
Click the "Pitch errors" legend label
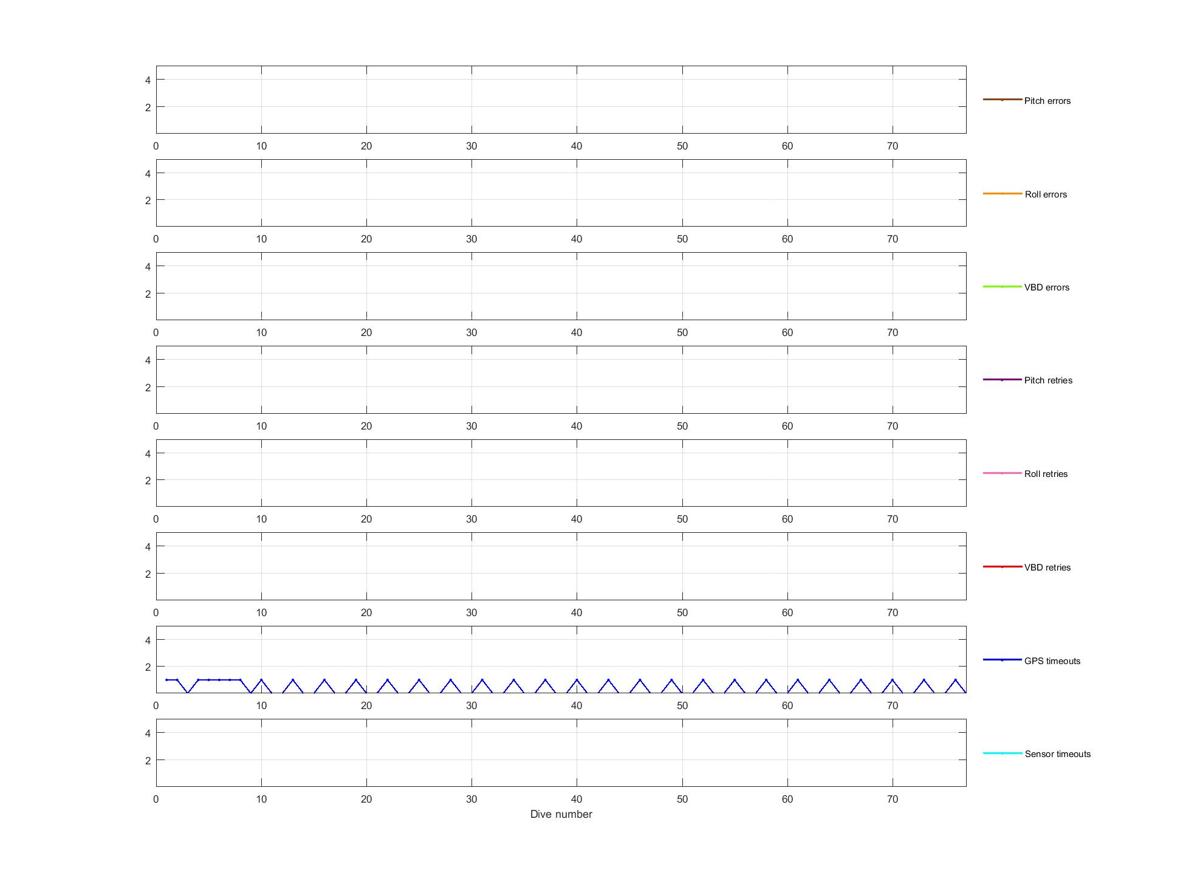(x=1047, y=101)
